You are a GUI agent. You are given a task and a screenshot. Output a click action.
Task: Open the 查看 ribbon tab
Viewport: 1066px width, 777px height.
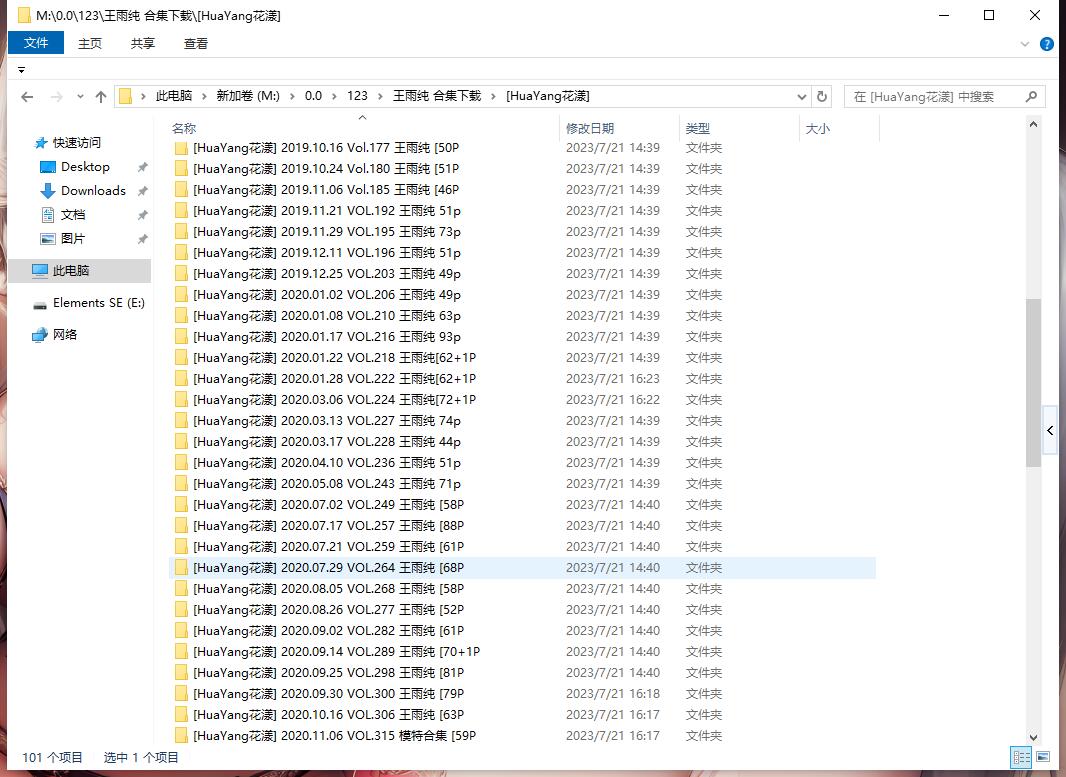click(x=196, y=44)
